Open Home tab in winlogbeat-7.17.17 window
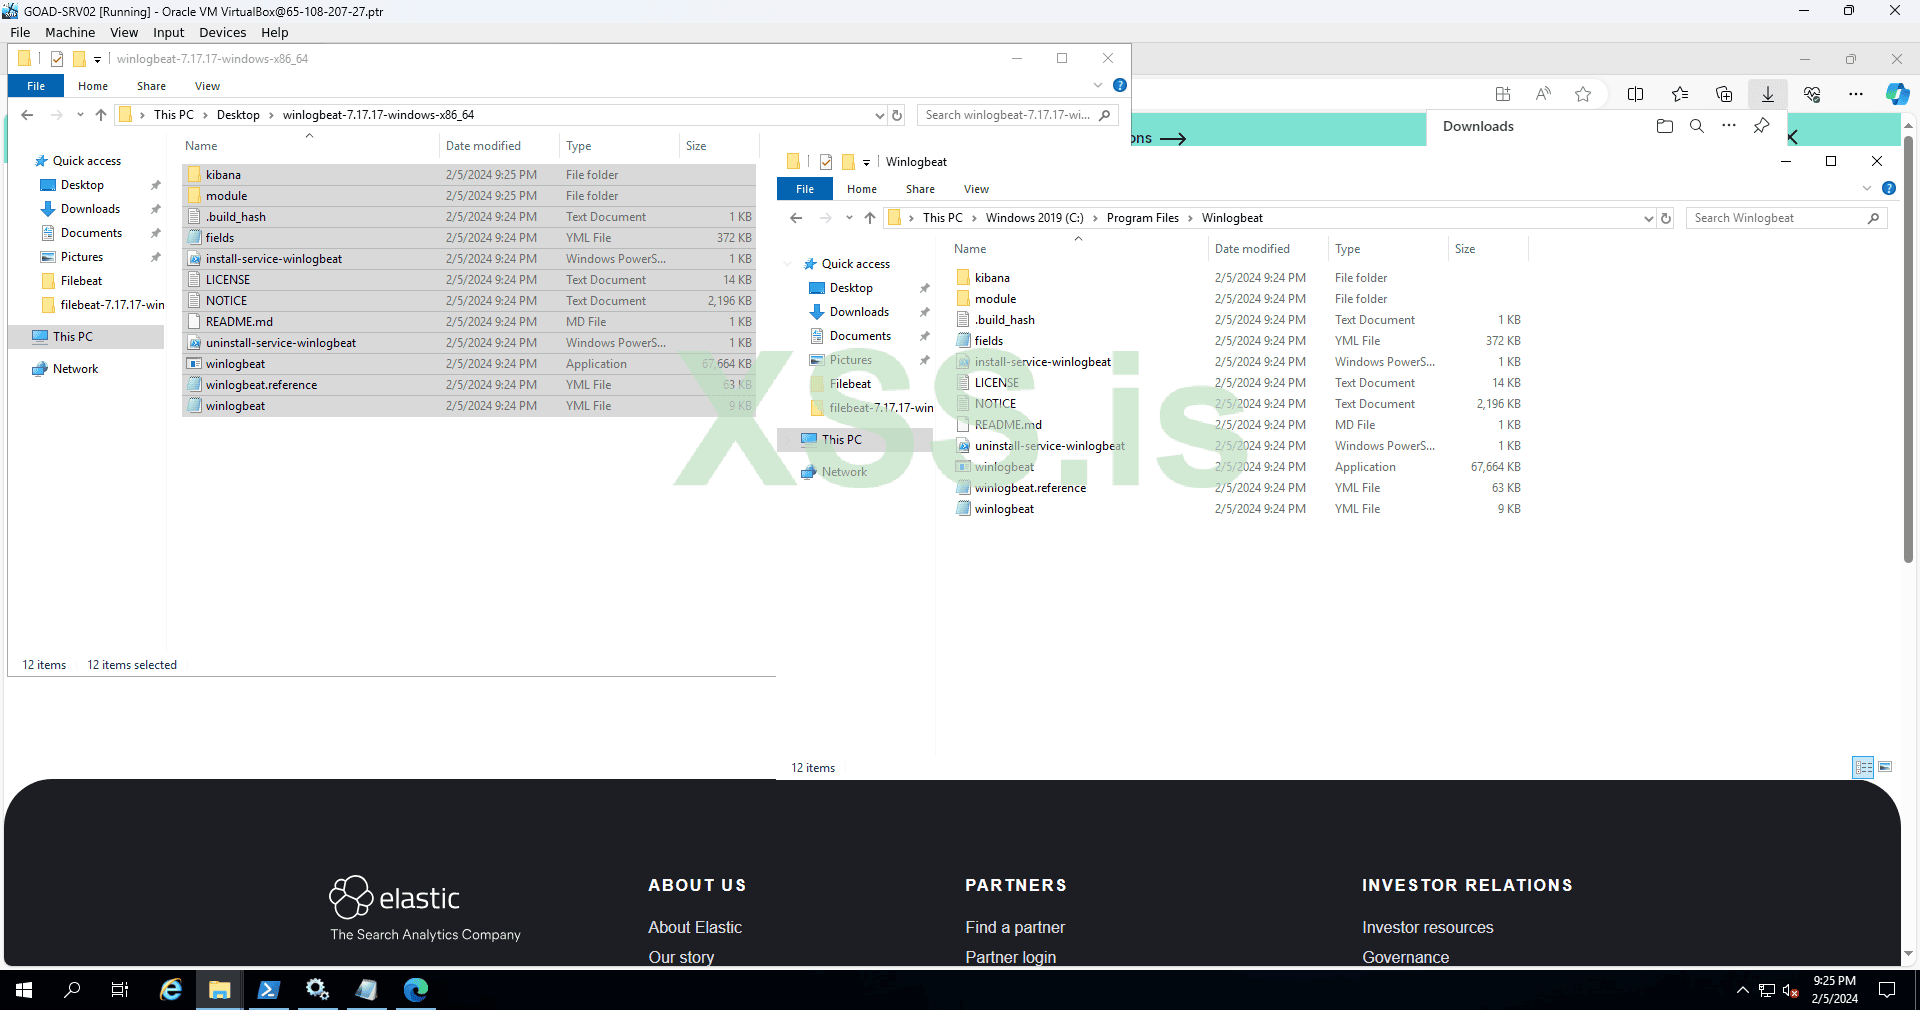This screenshot has width=1920, height=1010. 93,86
